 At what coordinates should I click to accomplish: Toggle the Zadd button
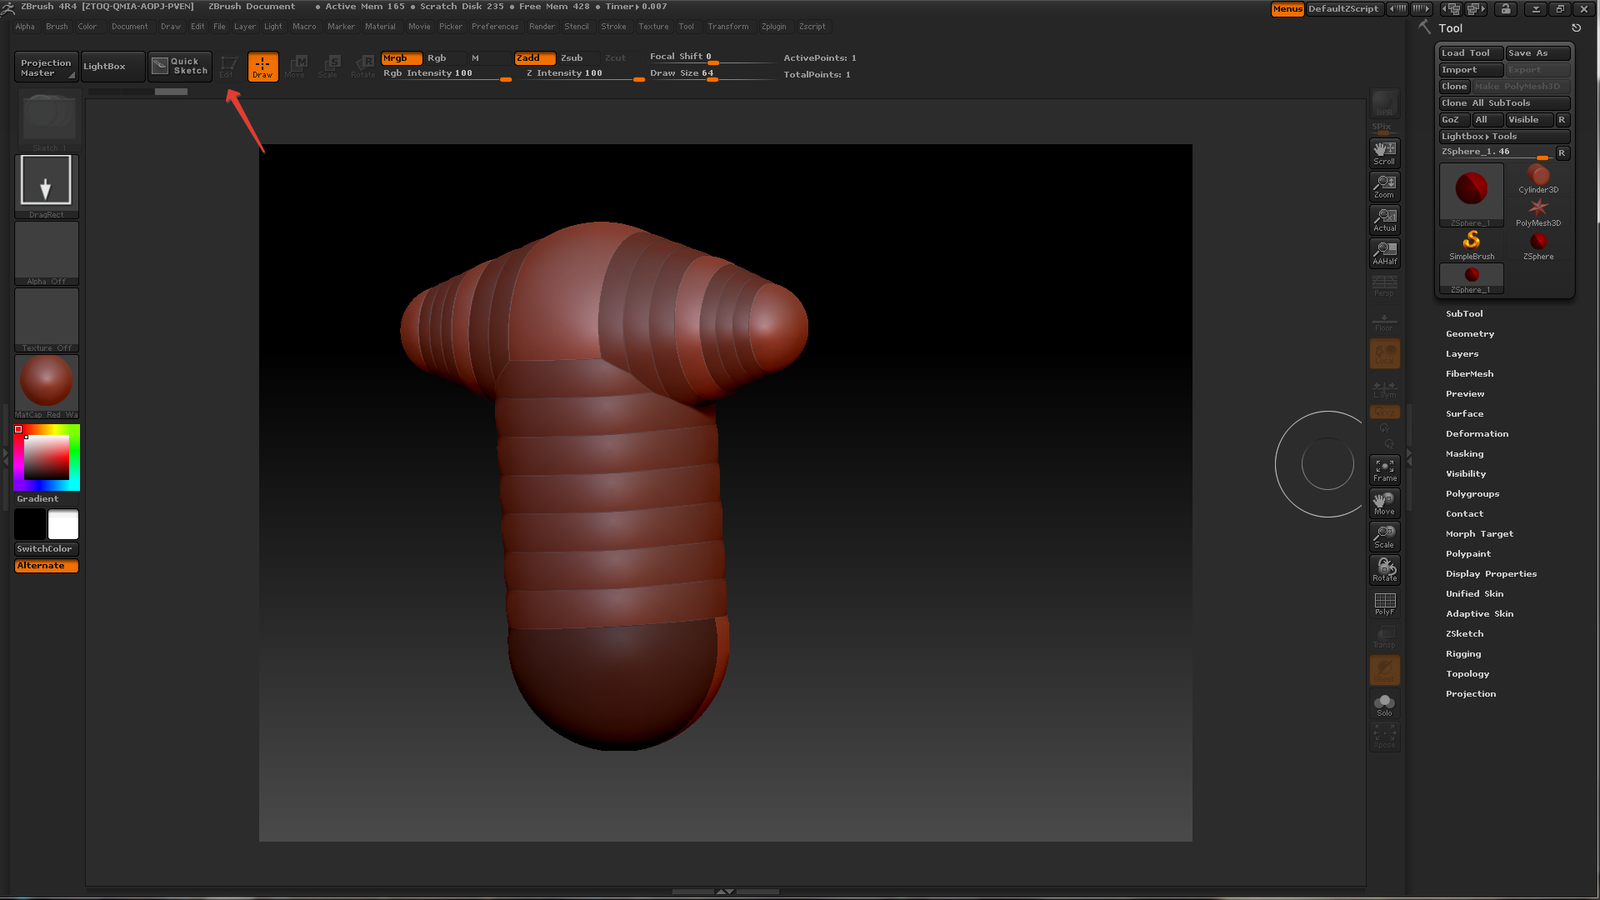pyautogui.click(x=535, y=58)
